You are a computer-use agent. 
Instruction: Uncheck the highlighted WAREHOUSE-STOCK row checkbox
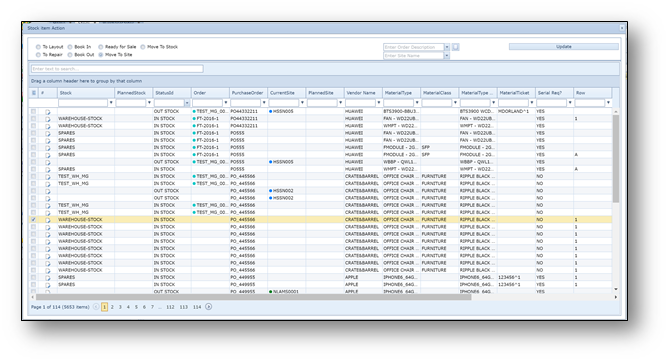click(x=34, y=220)
